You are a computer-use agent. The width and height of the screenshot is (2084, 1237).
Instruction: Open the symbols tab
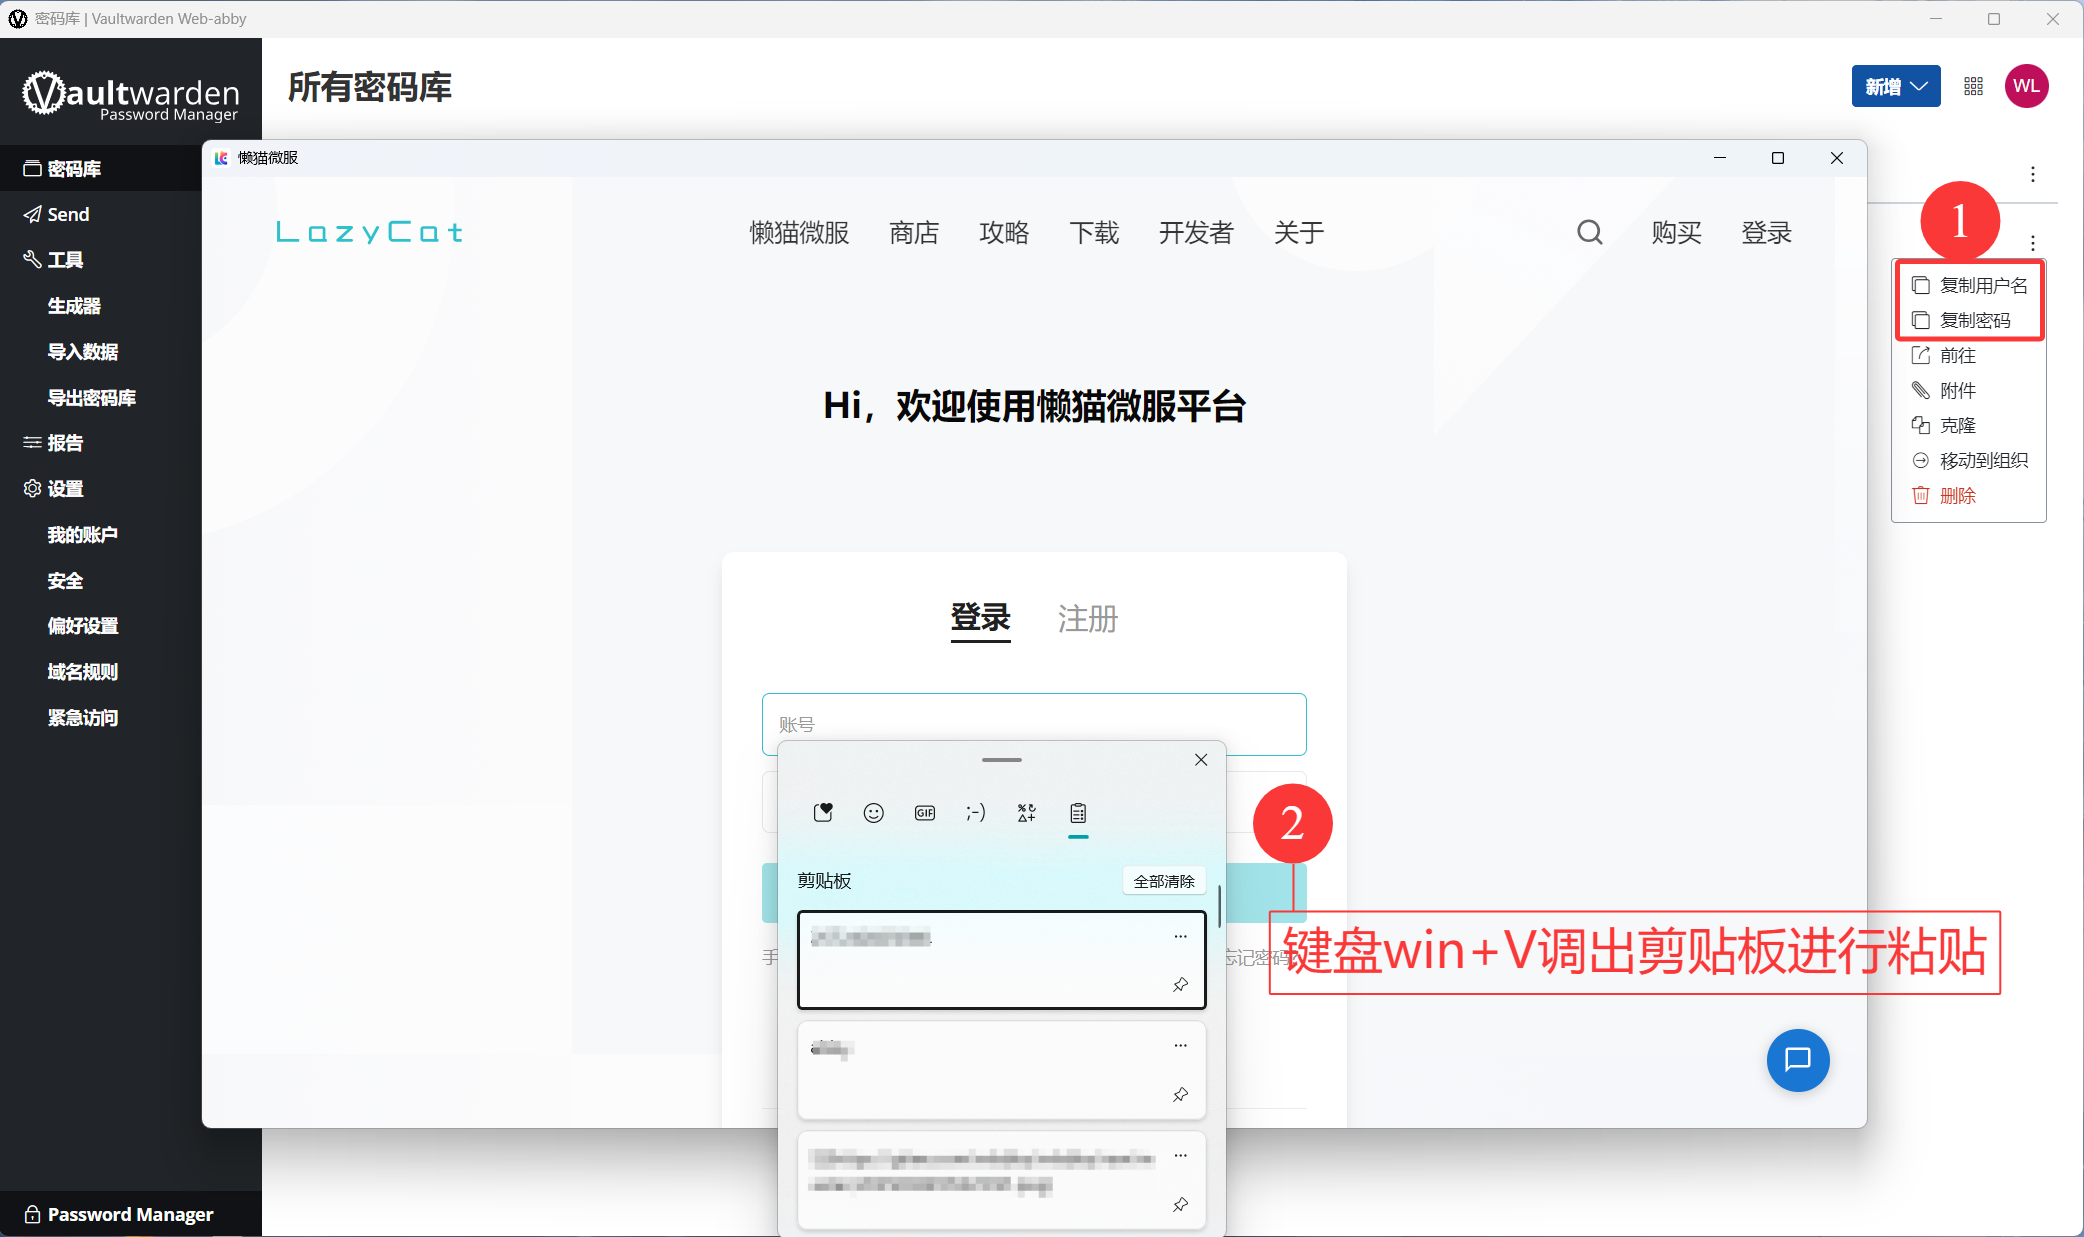pyautogui.click(x=1027, y=813)
